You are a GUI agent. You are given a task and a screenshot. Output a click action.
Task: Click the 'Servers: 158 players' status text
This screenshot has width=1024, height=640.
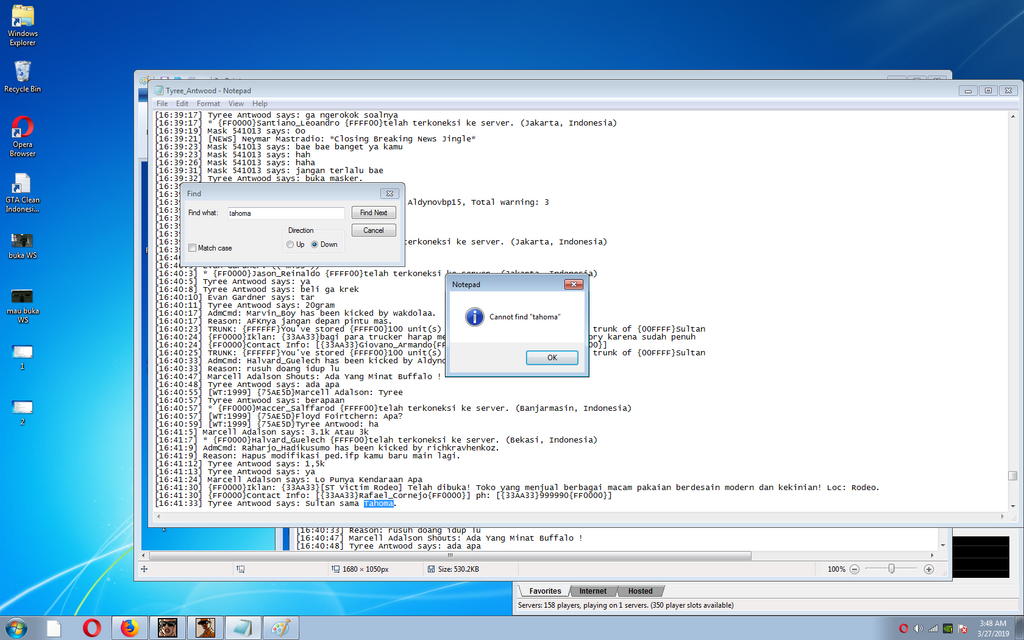pos(625,605)
